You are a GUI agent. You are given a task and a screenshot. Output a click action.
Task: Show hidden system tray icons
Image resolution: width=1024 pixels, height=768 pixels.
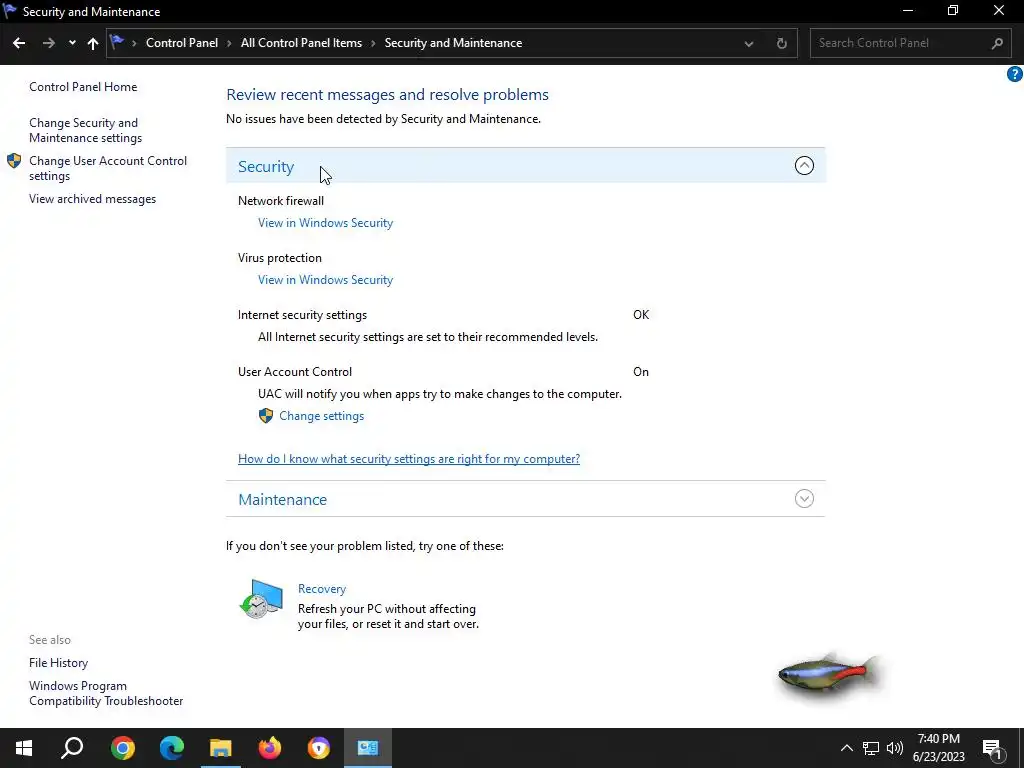coord(846,748)
